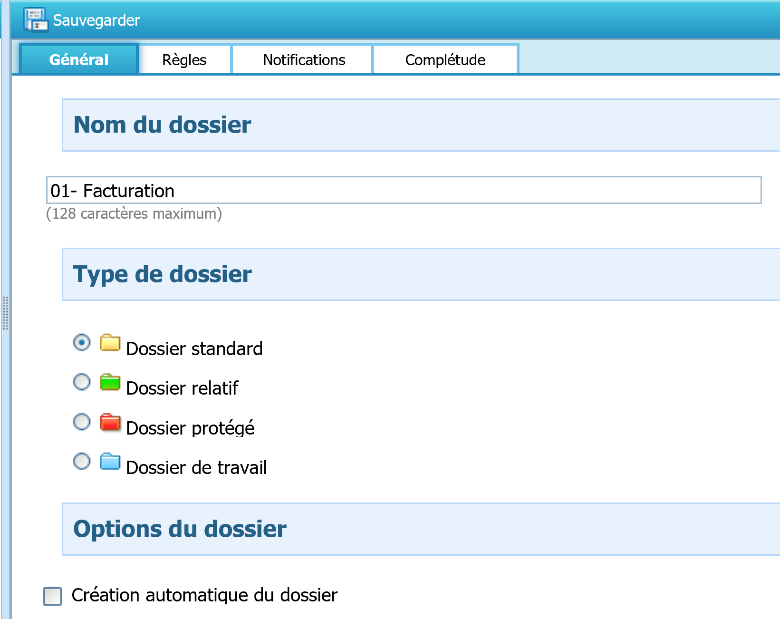Click the left panel splitter handle
Viewport: 780px width, 619px height.
point(6,312)
